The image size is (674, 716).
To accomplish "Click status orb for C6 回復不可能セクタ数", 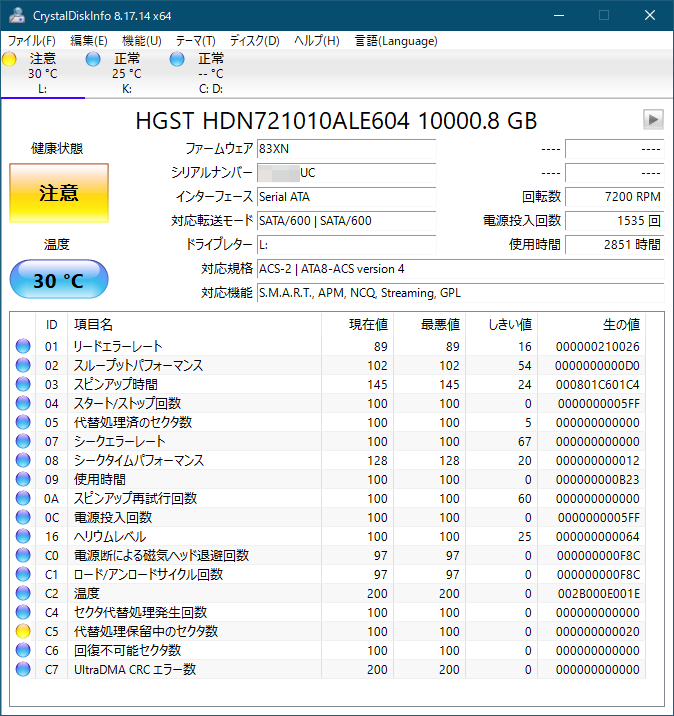I will coord(23,650).
